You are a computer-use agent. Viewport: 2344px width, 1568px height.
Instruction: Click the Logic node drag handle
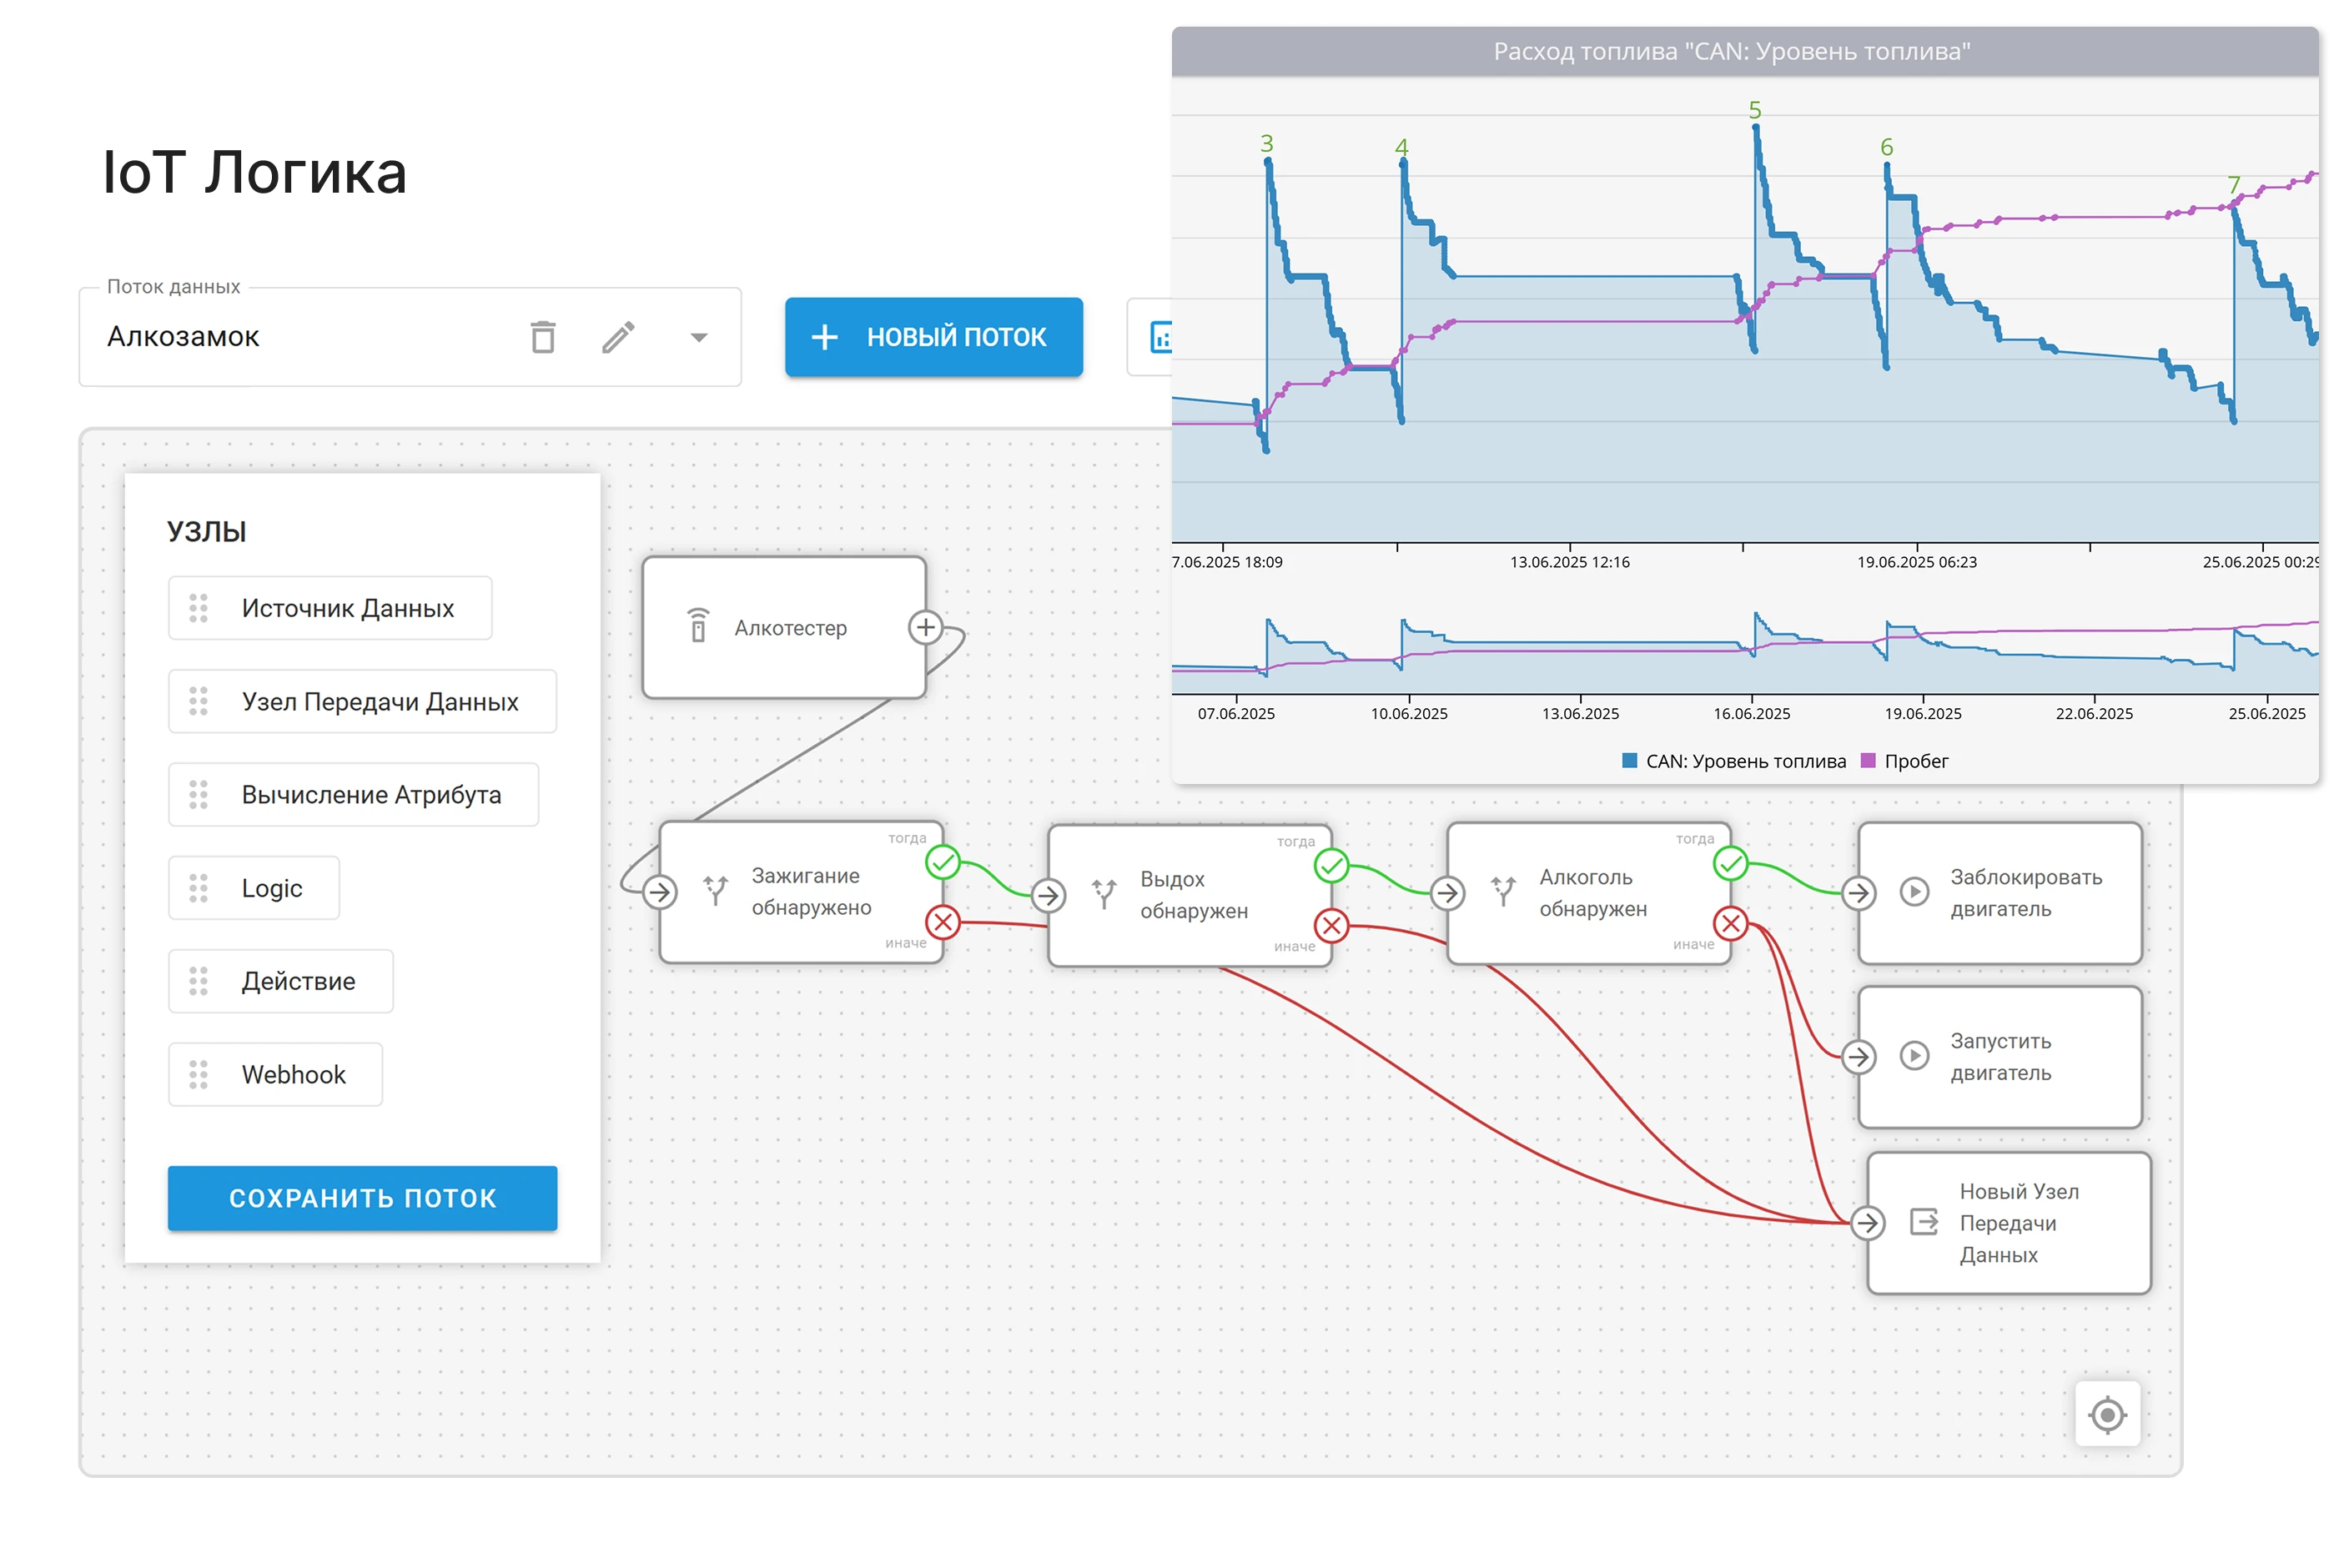click(x=198, y=888)
